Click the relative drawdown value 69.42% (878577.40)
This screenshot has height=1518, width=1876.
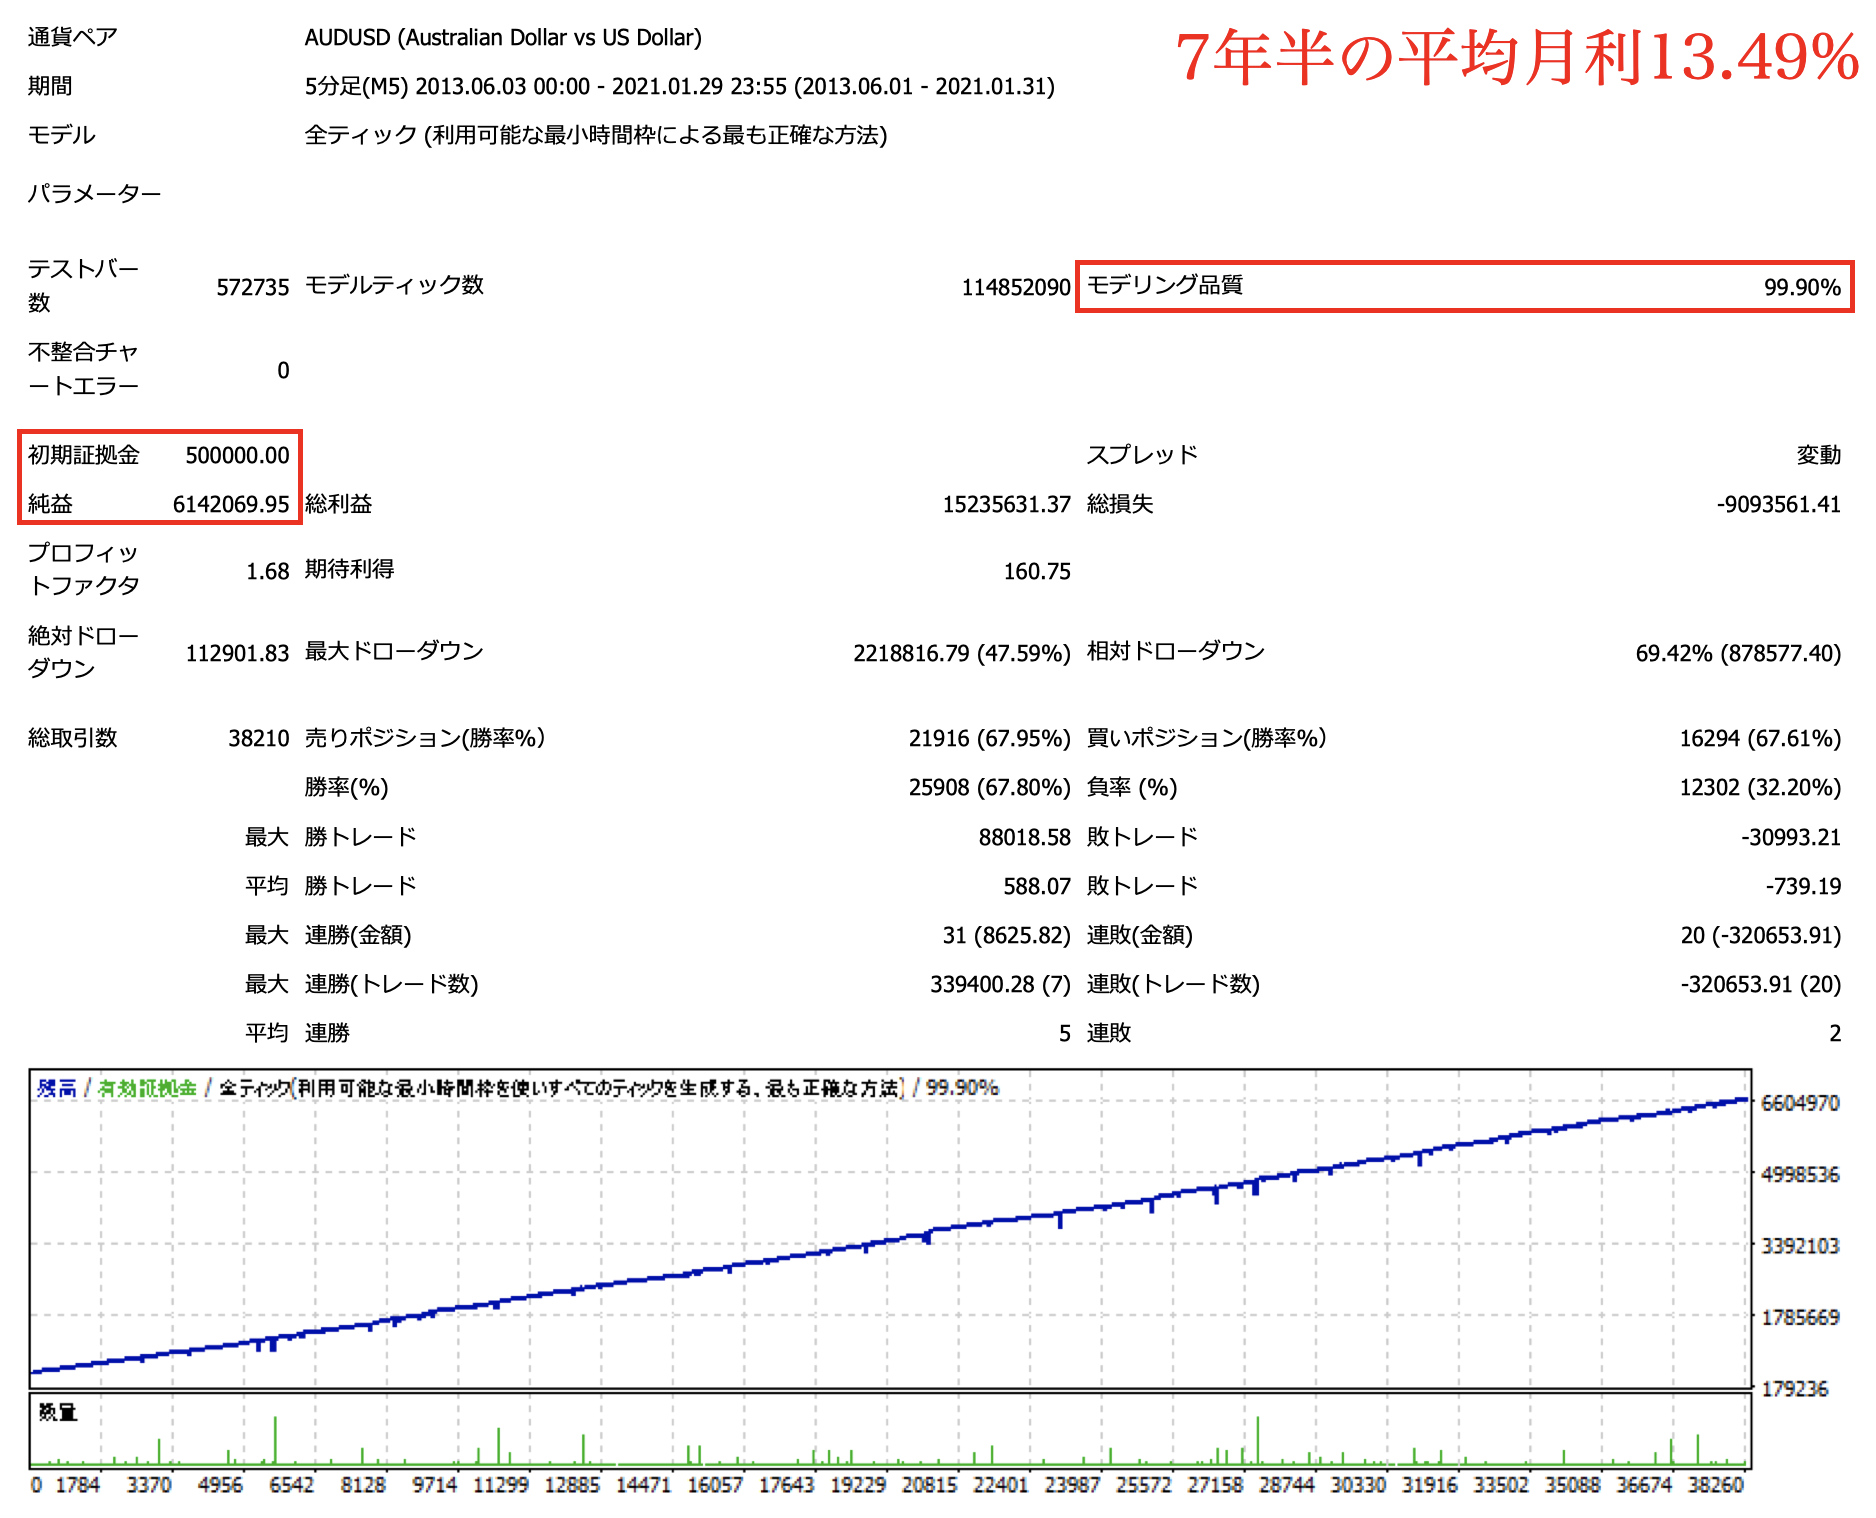[1737, 654]
